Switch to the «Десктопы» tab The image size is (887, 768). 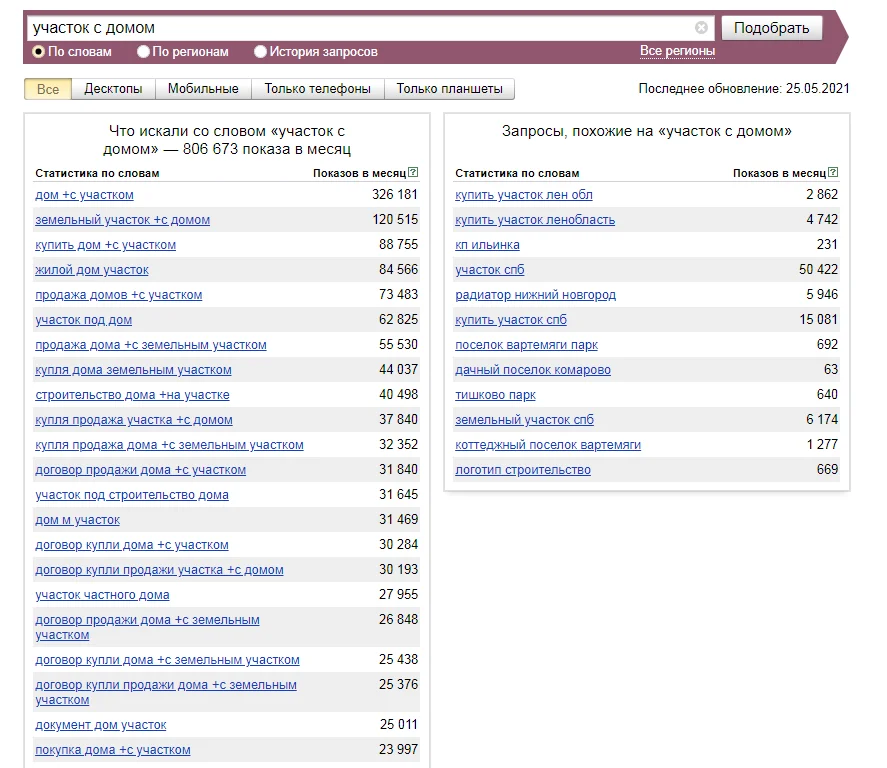pyautogui.click(x=112, y=89)
